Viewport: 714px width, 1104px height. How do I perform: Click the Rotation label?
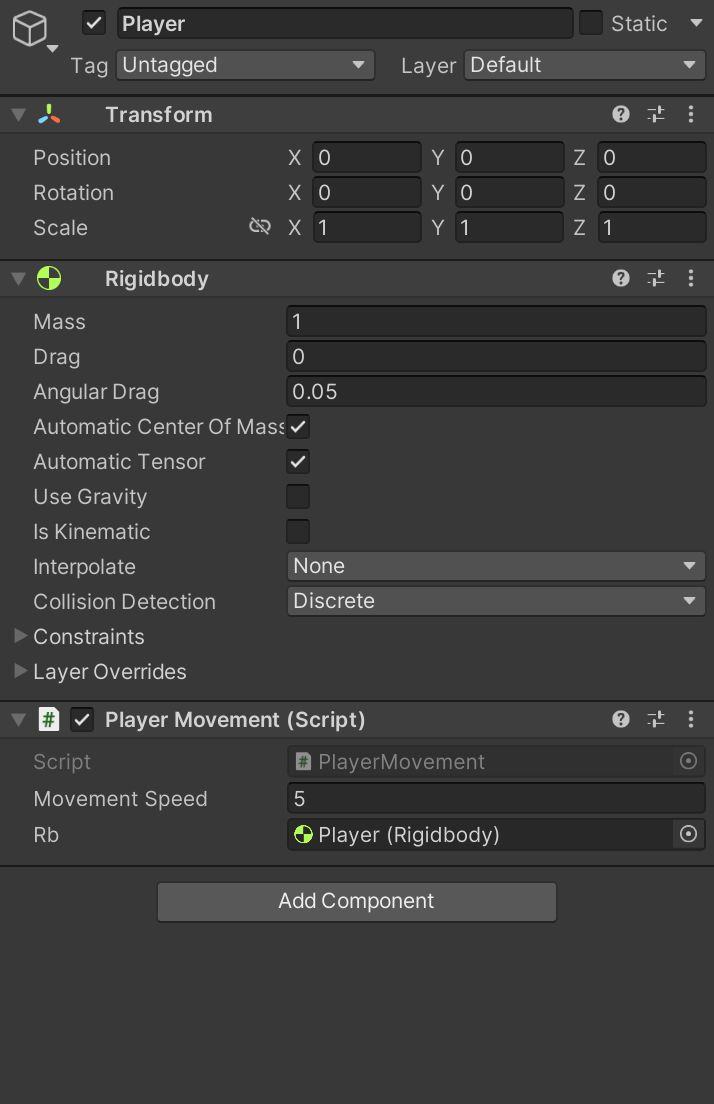[73, 192]
